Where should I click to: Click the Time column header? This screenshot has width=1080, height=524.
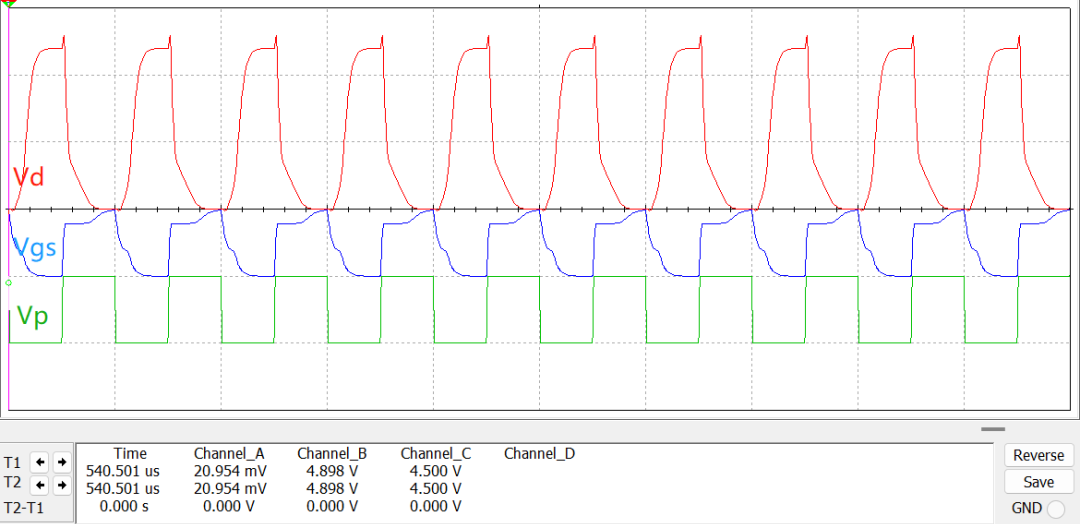[130, 454]
